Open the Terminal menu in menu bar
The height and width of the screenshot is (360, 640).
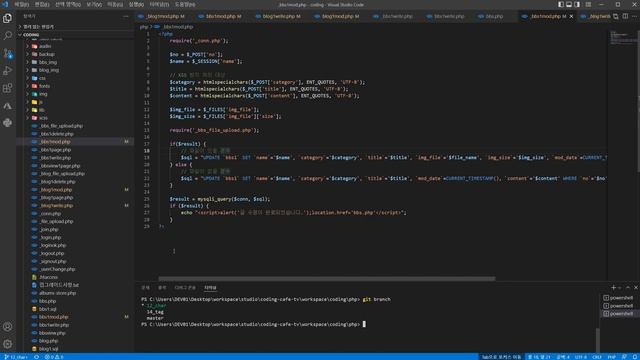pyautogui.click(x=159, y=4)
